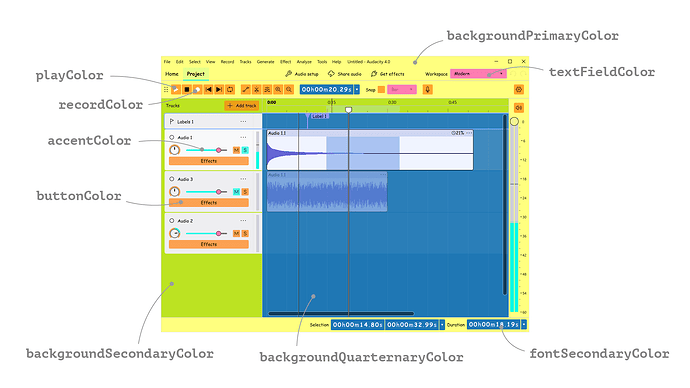690x388 pixels.
Task: Click the flag icon on Labels 1 track
Action: (x=172, y=121)
